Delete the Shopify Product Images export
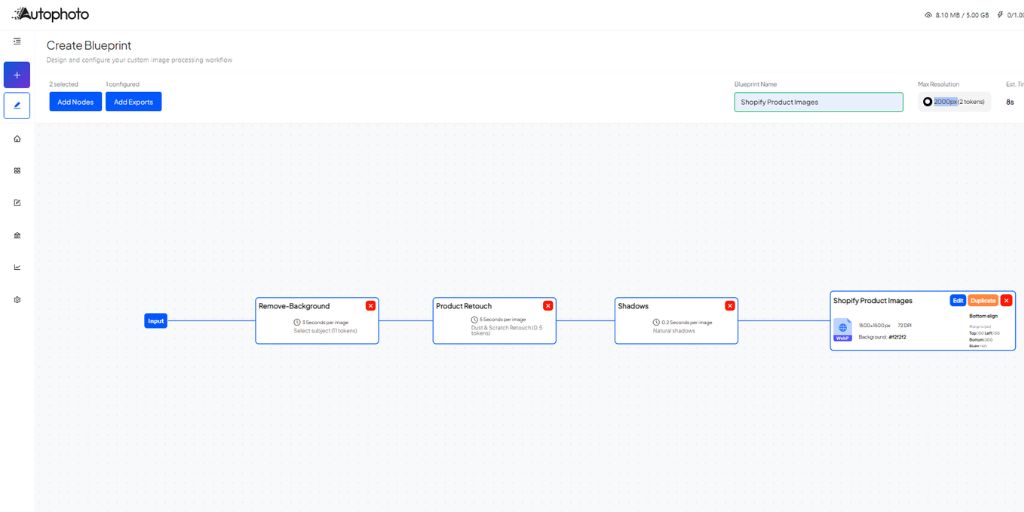1024x512 pixels. (1006, 300)
